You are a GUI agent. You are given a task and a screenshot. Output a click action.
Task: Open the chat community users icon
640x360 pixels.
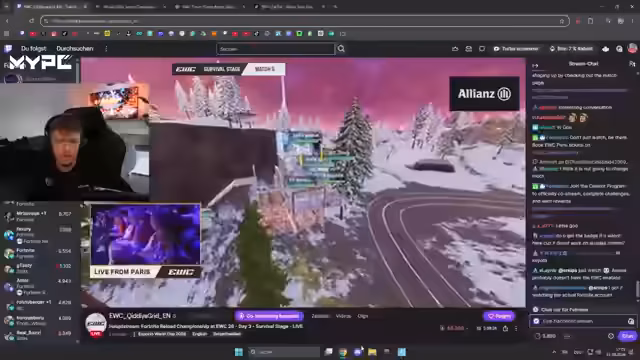(632, 64)
